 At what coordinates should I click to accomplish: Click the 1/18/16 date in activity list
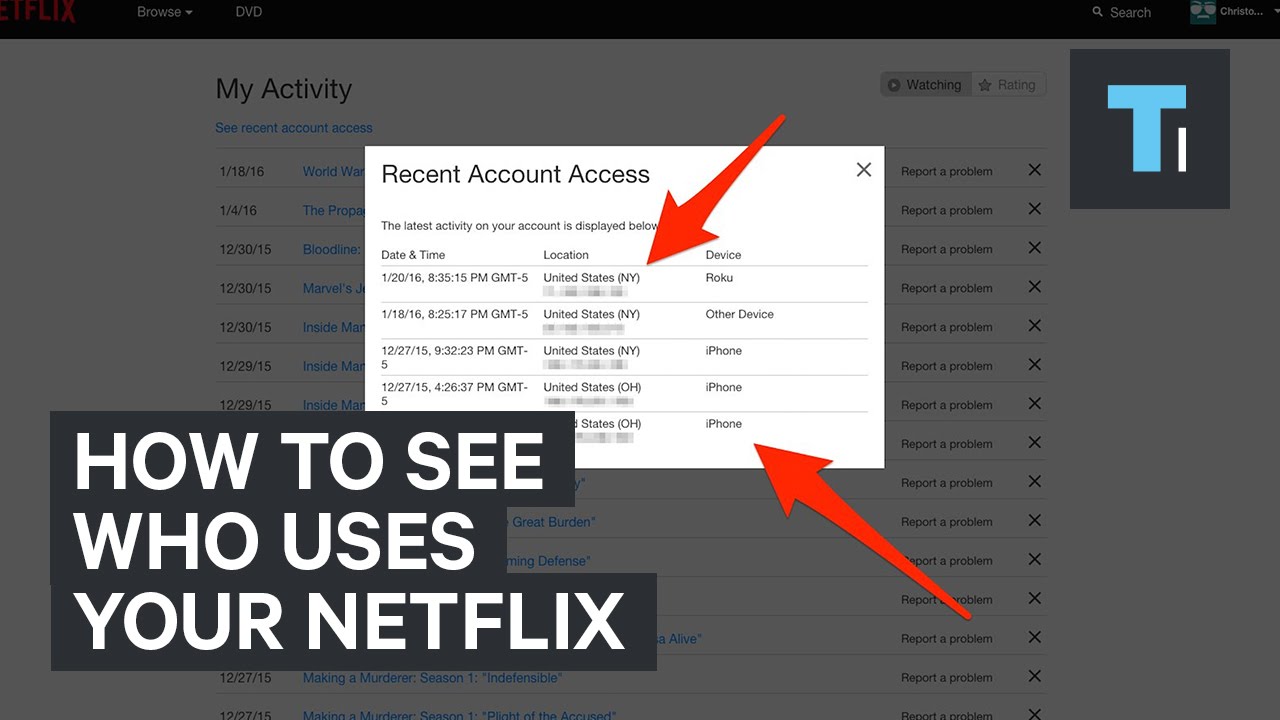pyautogui.click(x=242, y=171)
